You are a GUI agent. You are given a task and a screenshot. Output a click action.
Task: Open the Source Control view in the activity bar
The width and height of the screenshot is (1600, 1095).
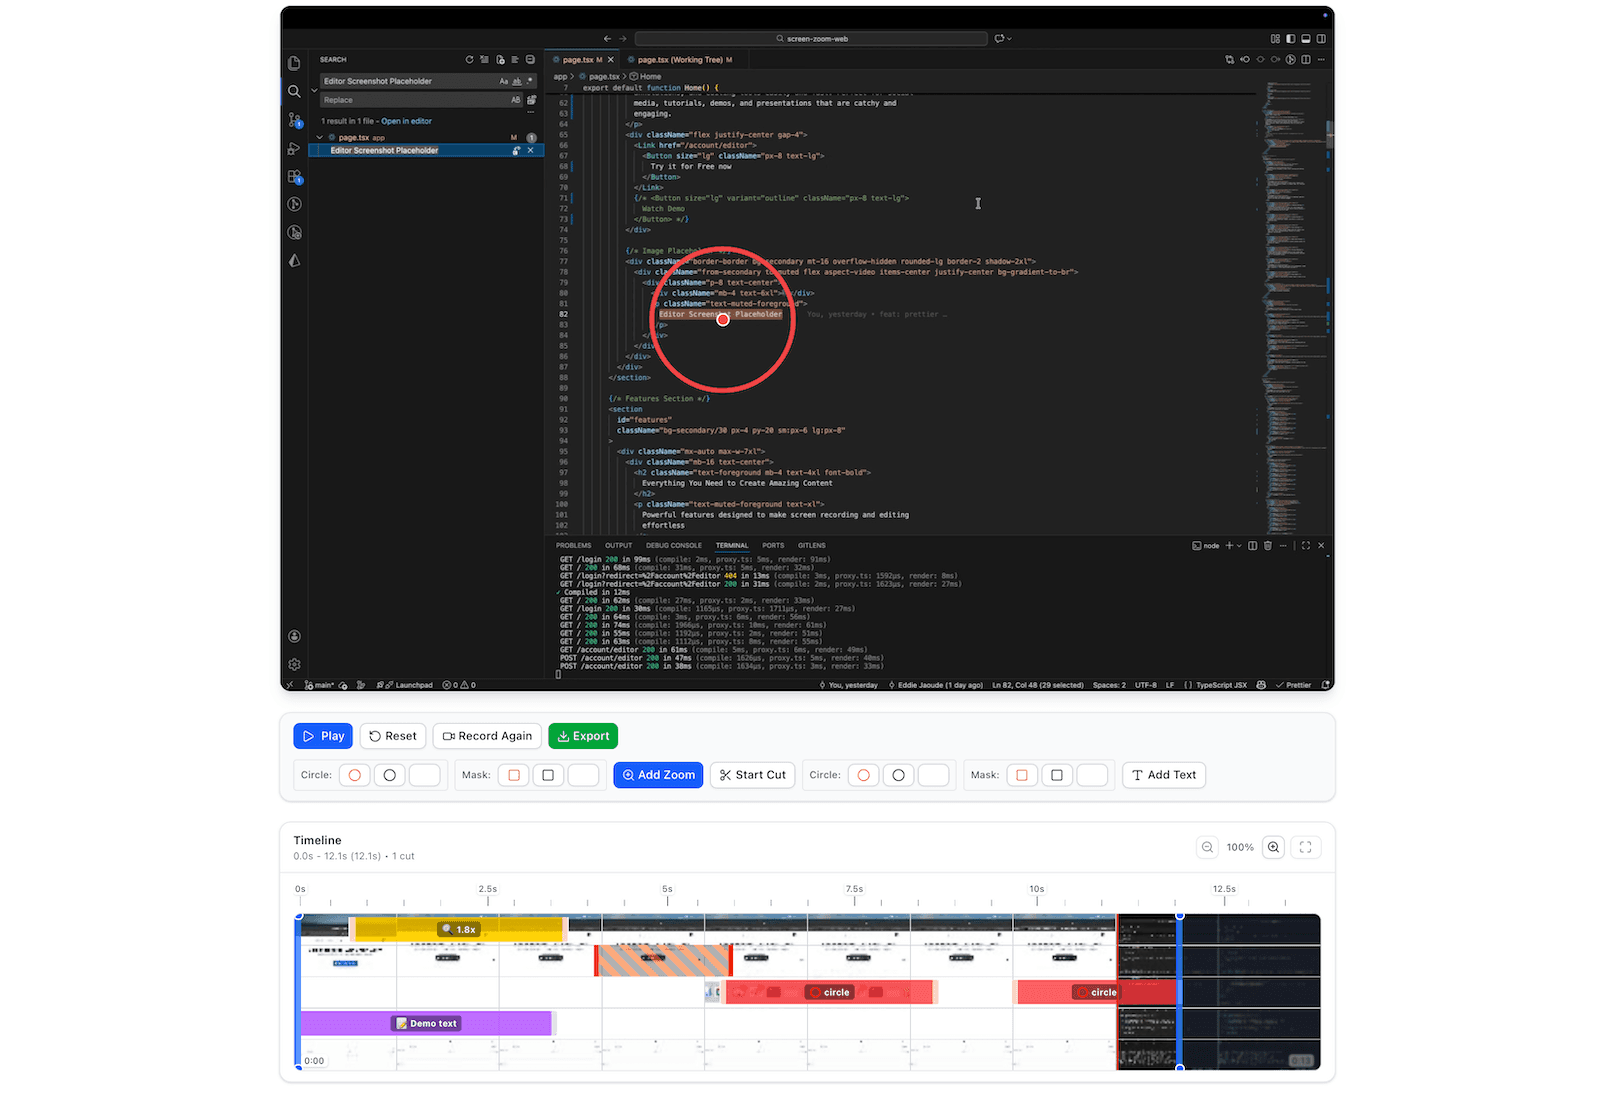point(295,120)
